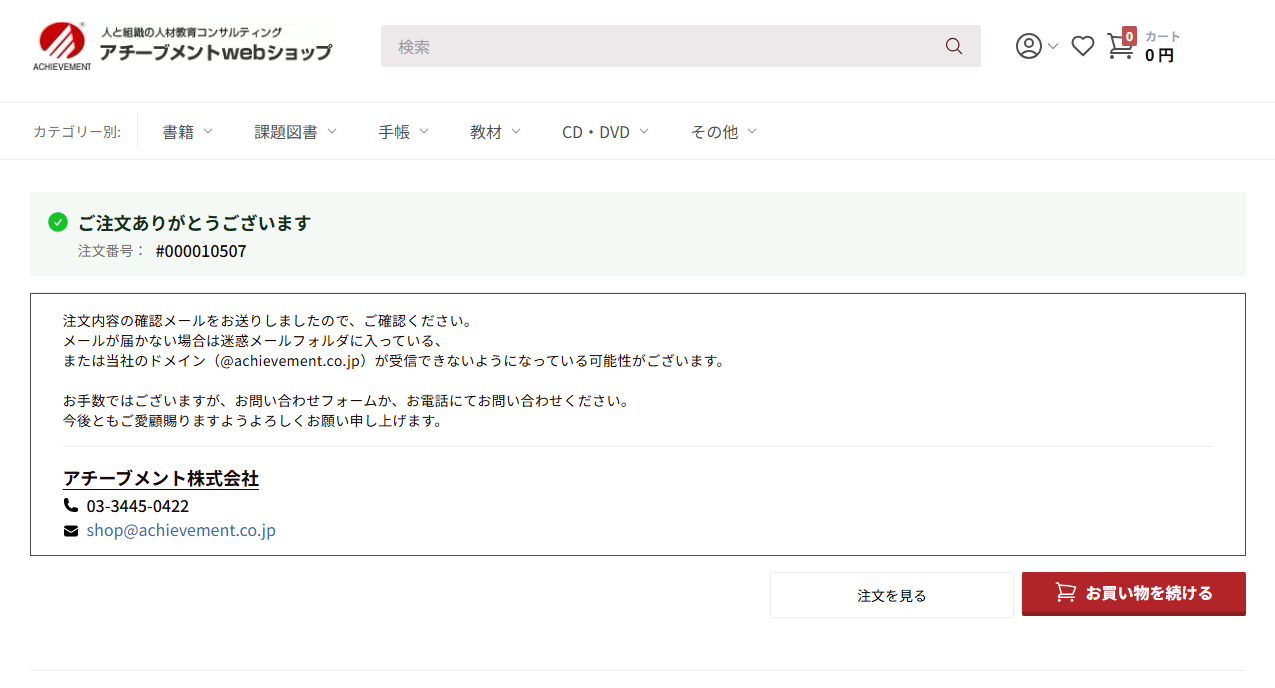1275x688 pixels.
Task: Click the cart item count badge
Action: tap(1129, 36)
